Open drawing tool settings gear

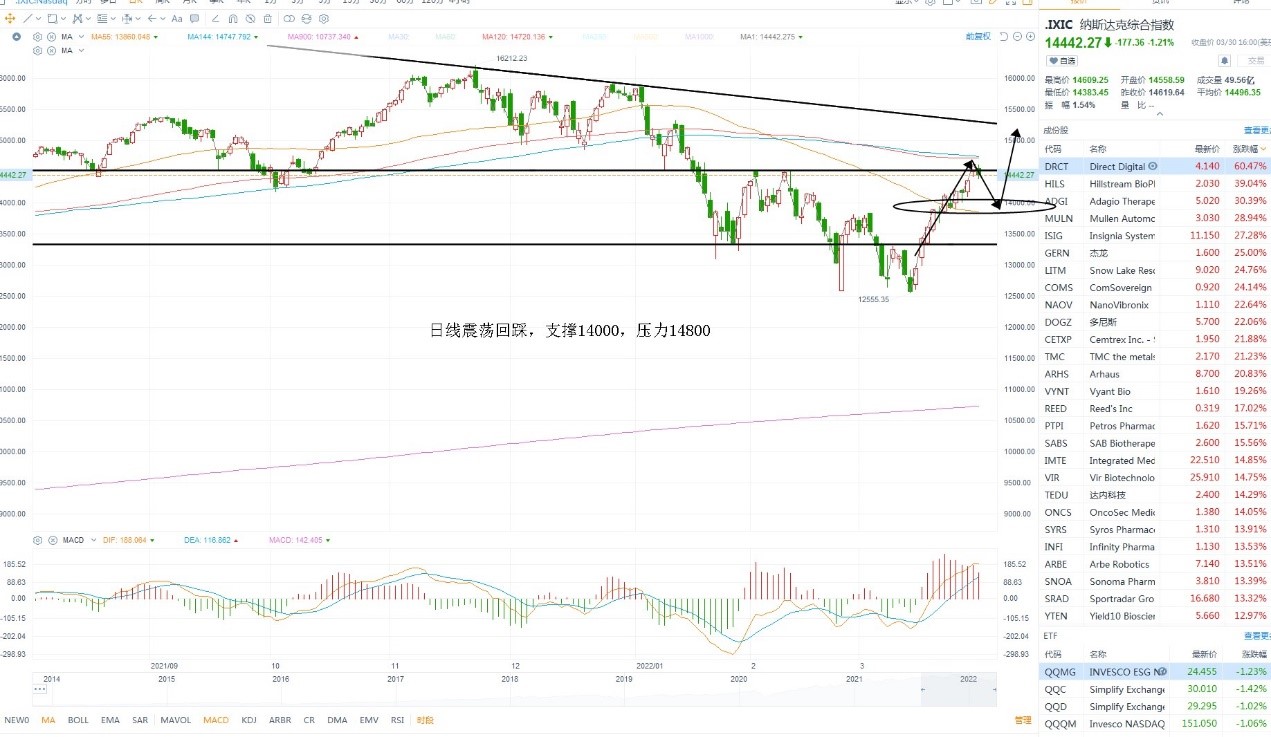pyautogui.click(x=324, y=18)
